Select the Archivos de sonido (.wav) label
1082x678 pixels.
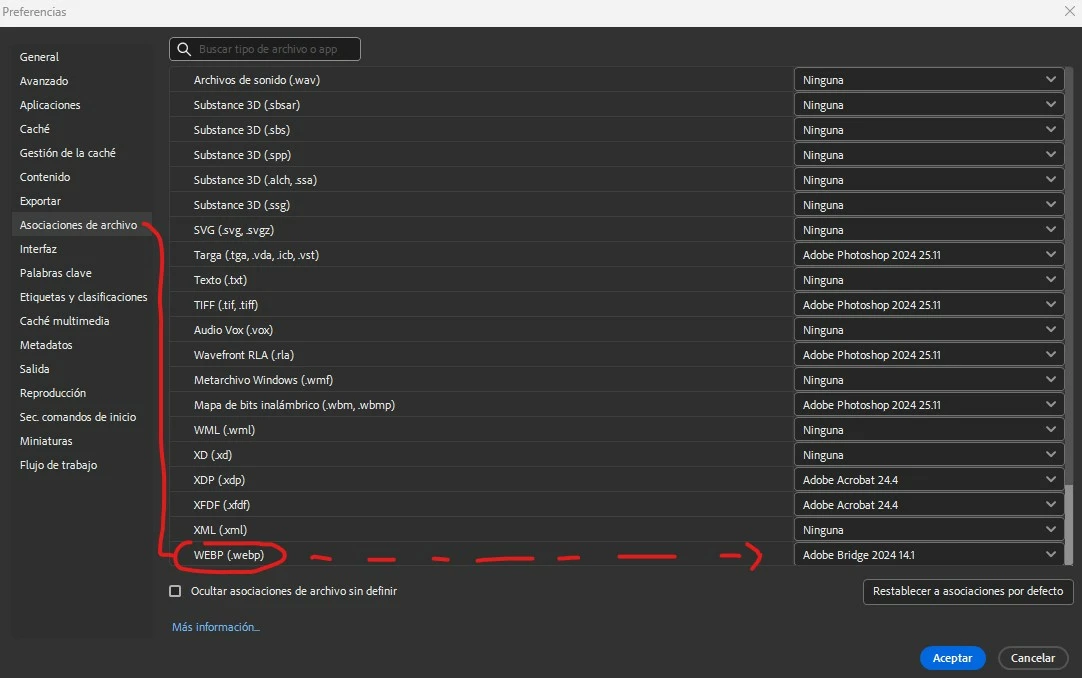(x=257, y=80)
